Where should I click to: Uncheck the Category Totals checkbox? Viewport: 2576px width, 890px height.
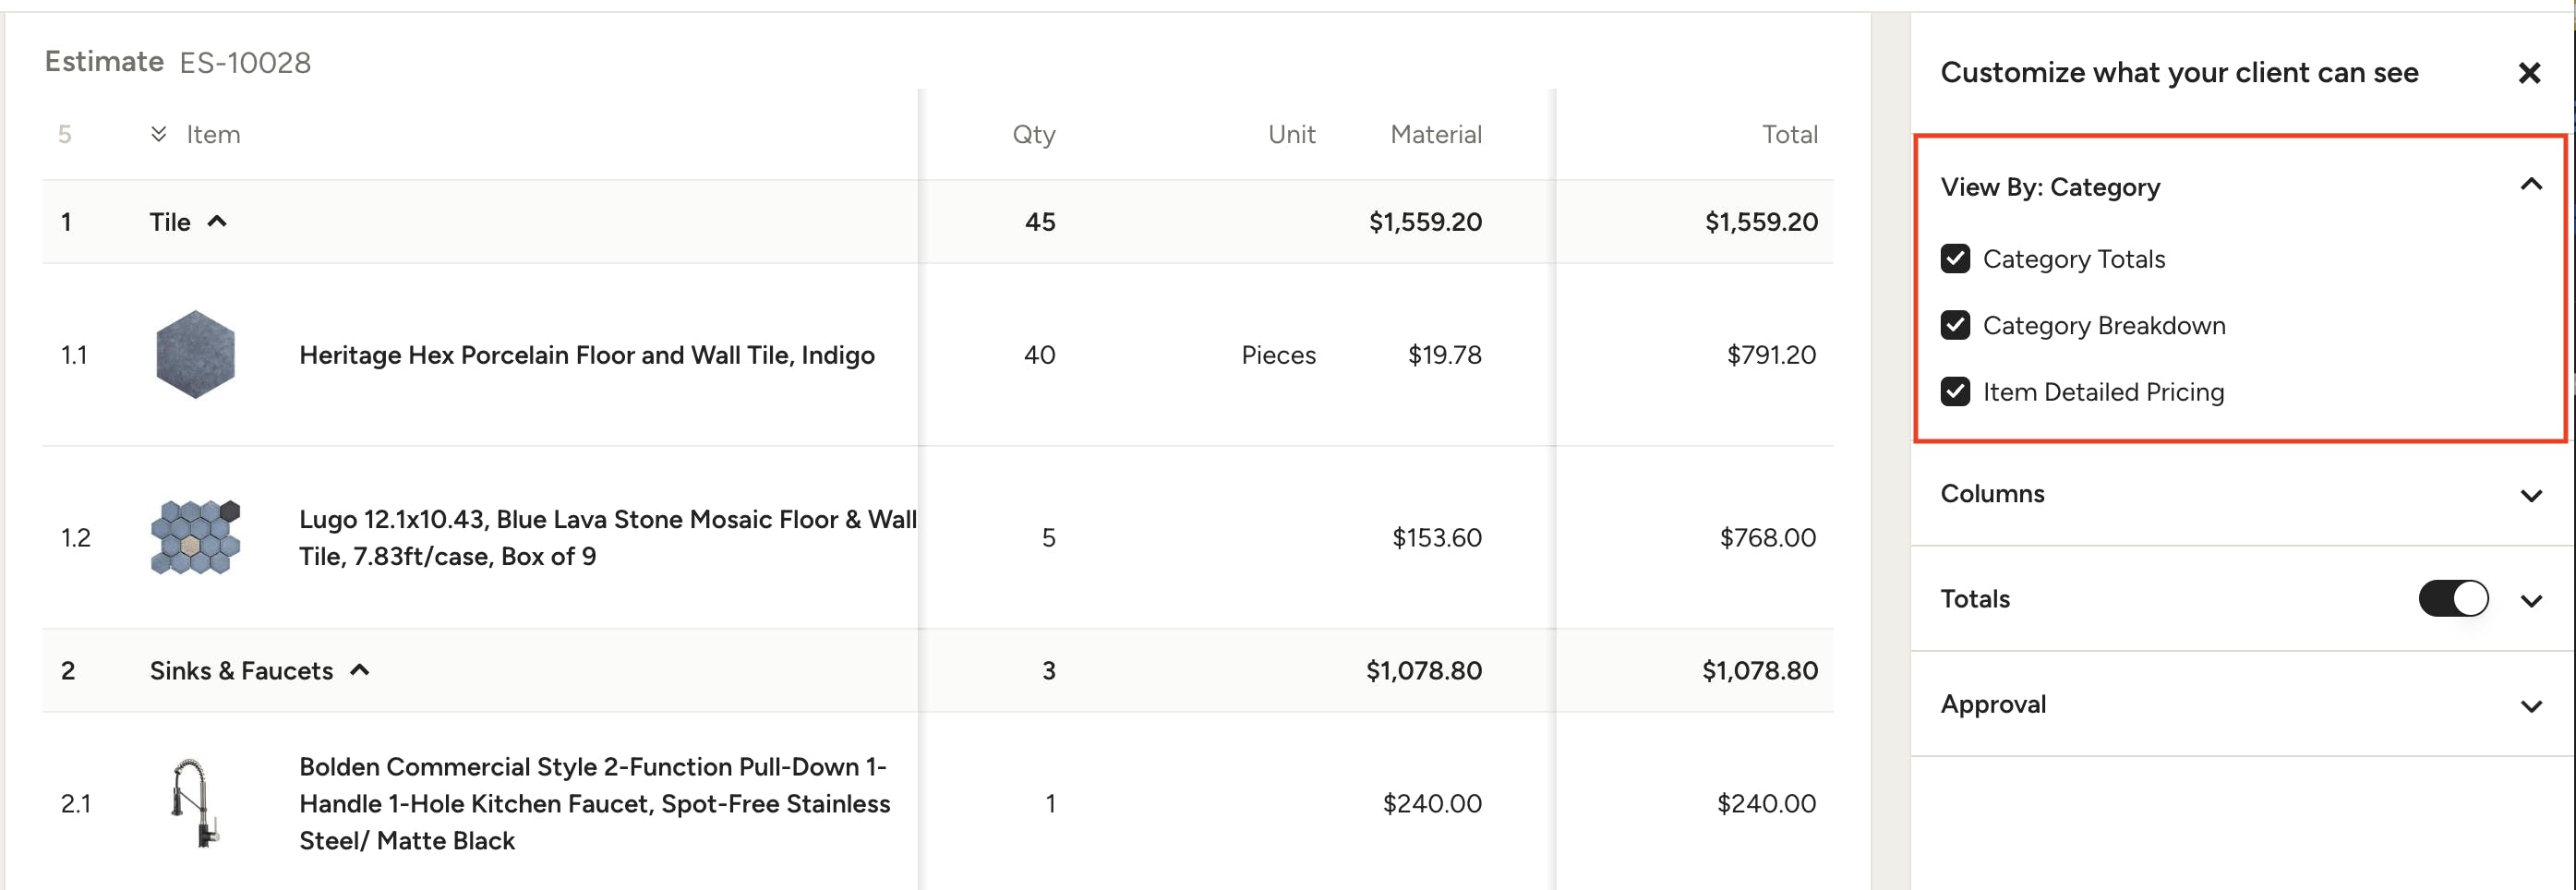tap(1955, 259)
